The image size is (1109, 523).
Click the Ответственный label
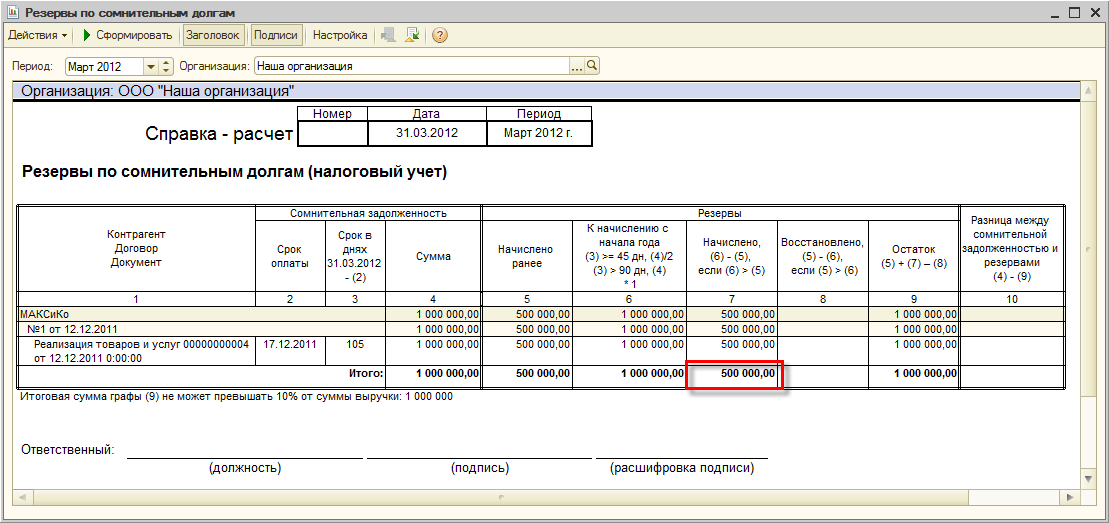pos(68,449)
